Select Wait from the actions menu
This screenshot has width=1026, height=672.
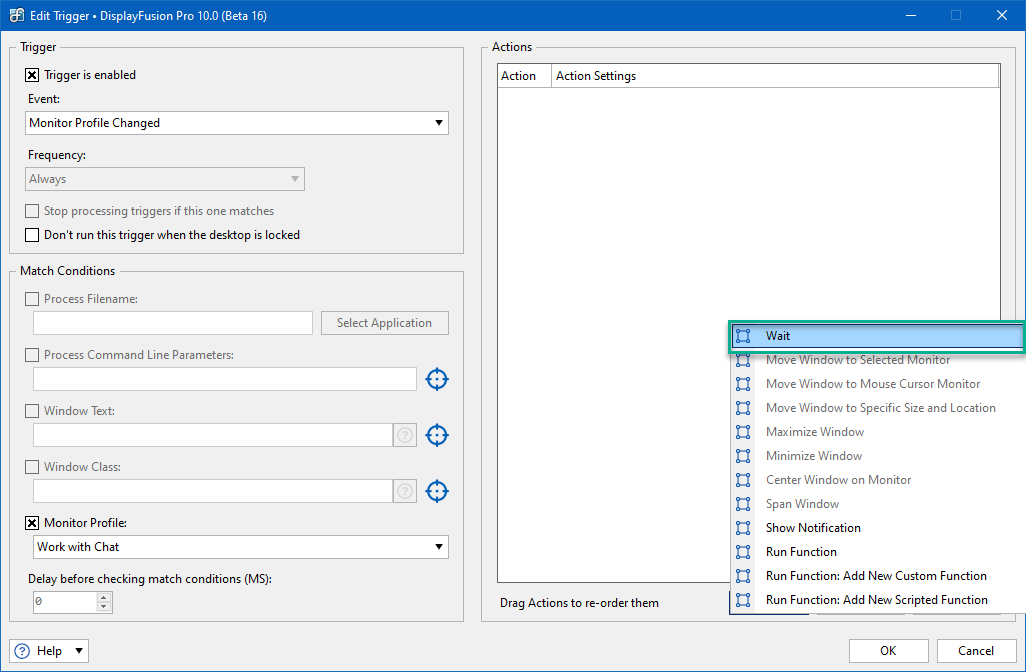(877, 336)
